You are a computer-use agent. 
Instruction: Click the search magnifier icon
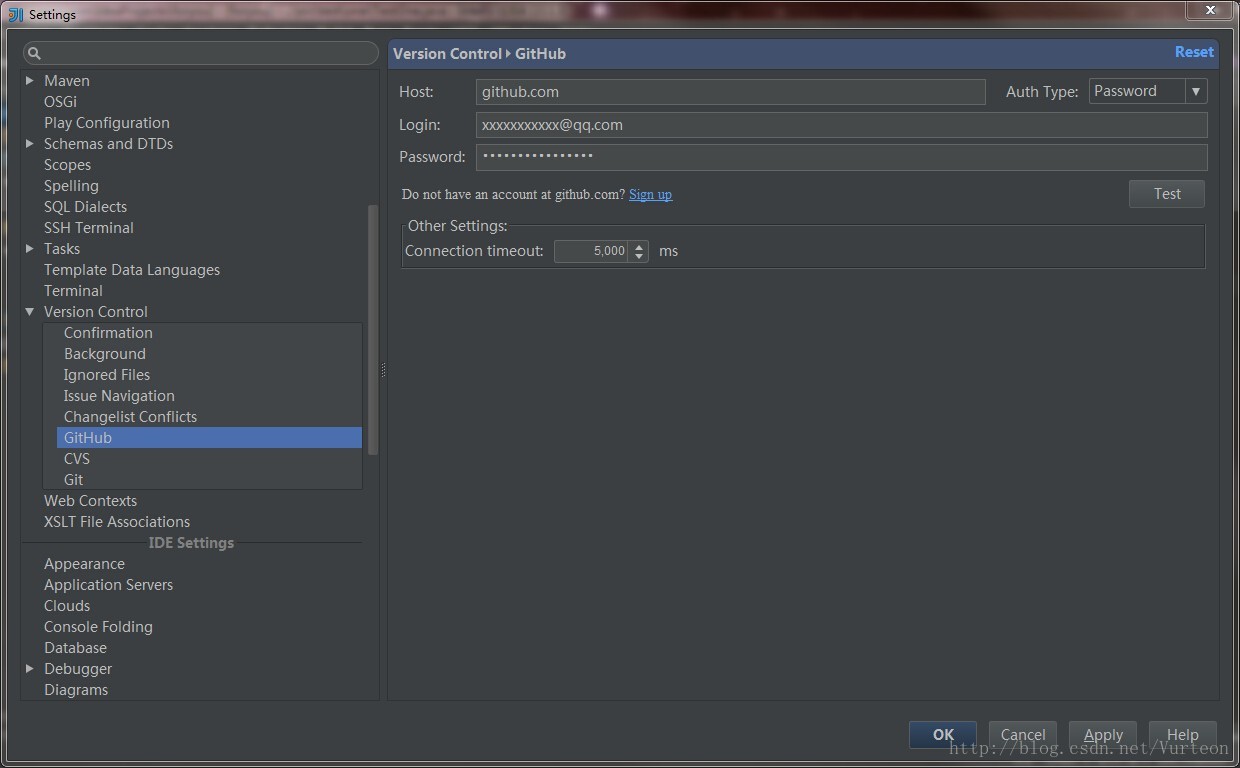34,53
